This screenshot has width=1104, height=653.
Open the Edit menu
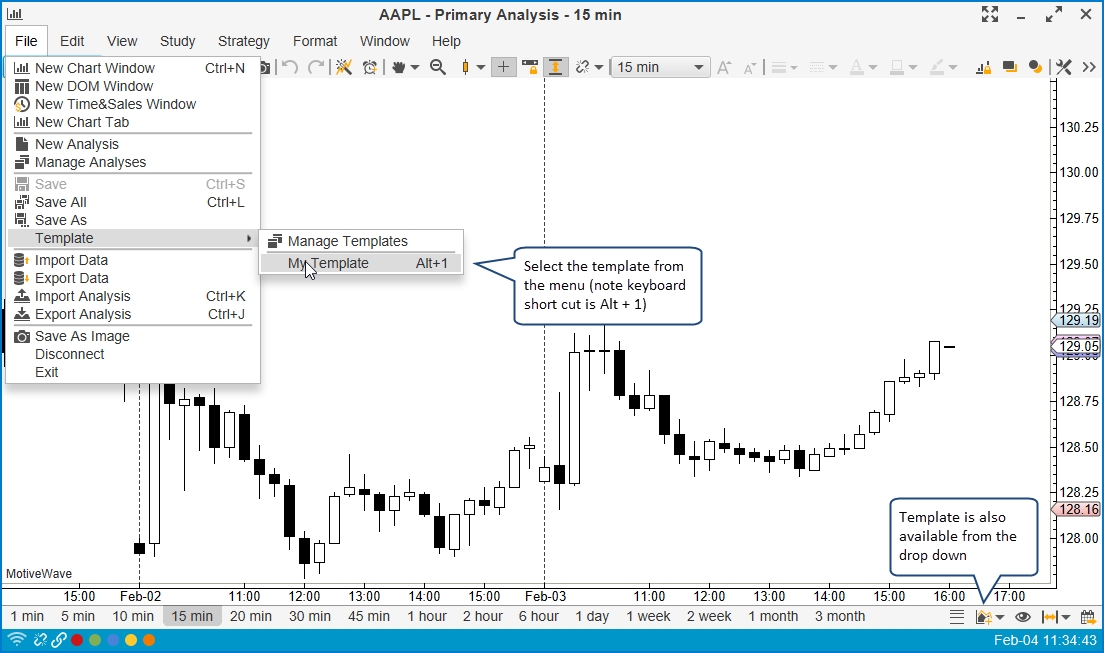(x=72, y=41)
